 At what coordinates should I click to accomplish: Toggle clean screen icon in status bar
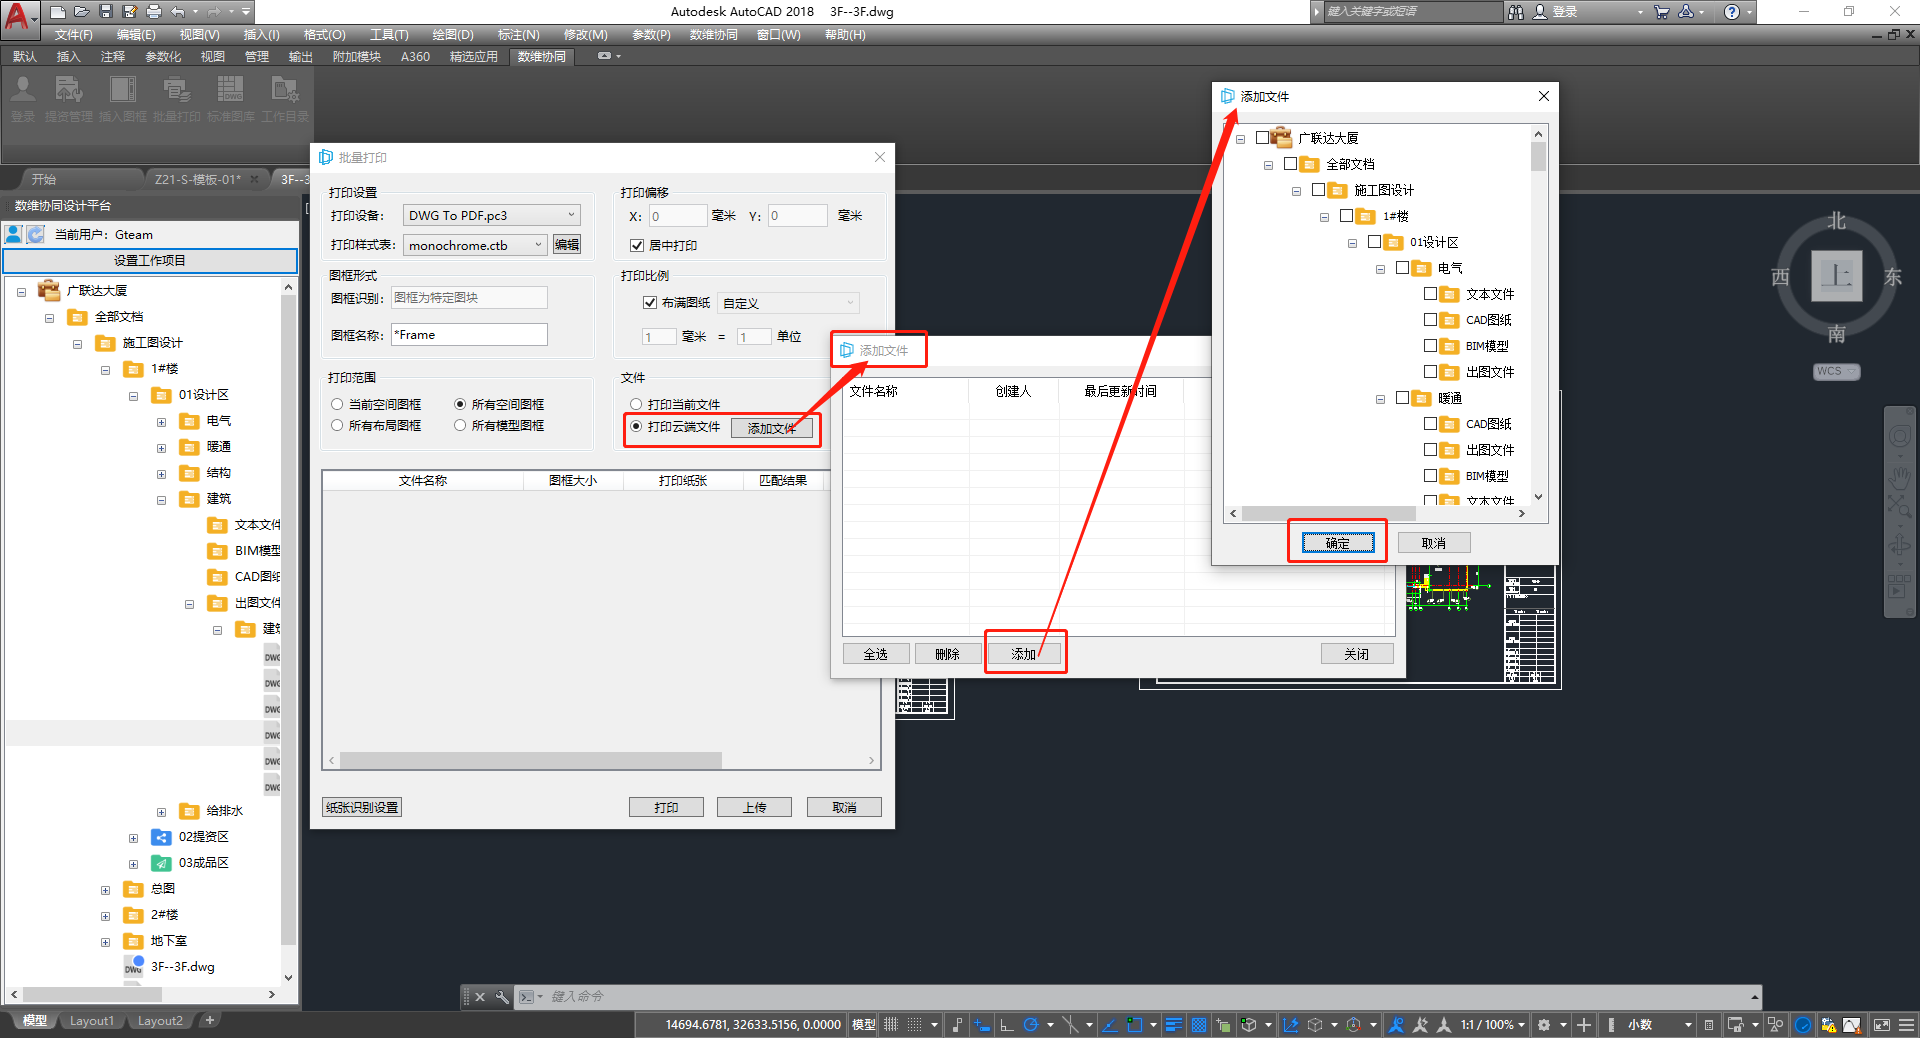[1881, 1024]
